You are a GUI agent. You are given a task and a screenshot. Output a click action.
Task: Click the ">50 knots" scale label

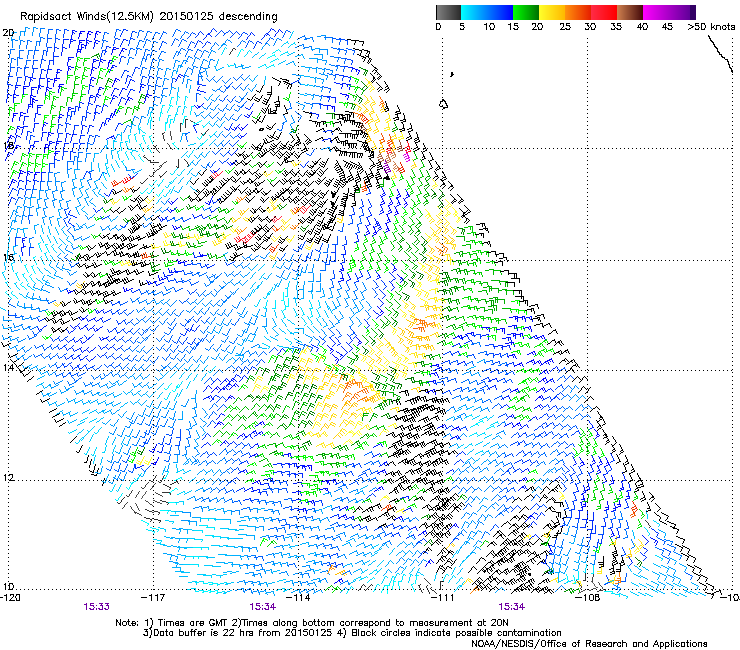[x=711, y=27]
